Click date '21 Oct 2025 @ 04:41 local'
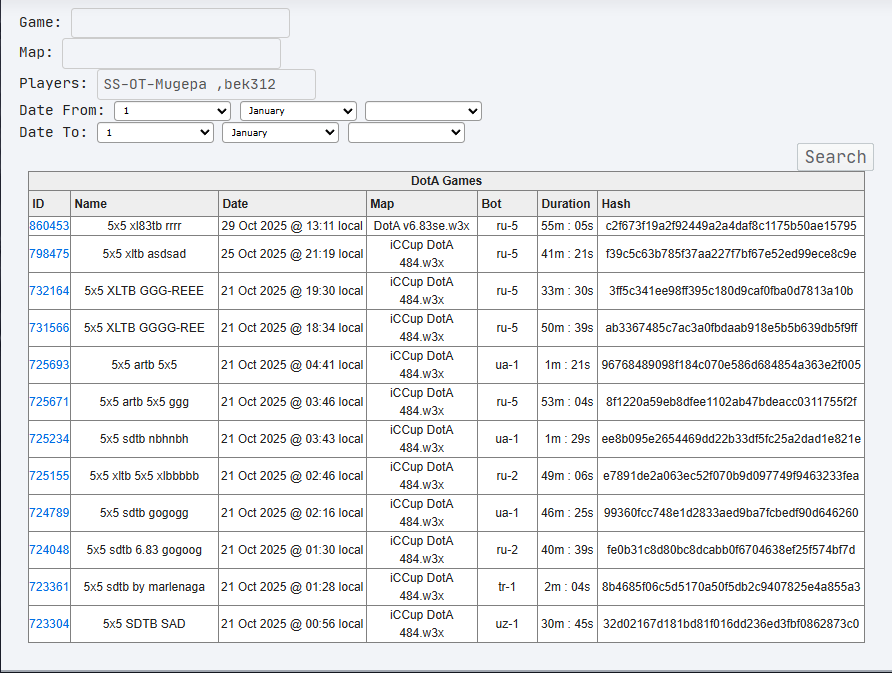Screen dimensions: 892x673 point(292,365)
